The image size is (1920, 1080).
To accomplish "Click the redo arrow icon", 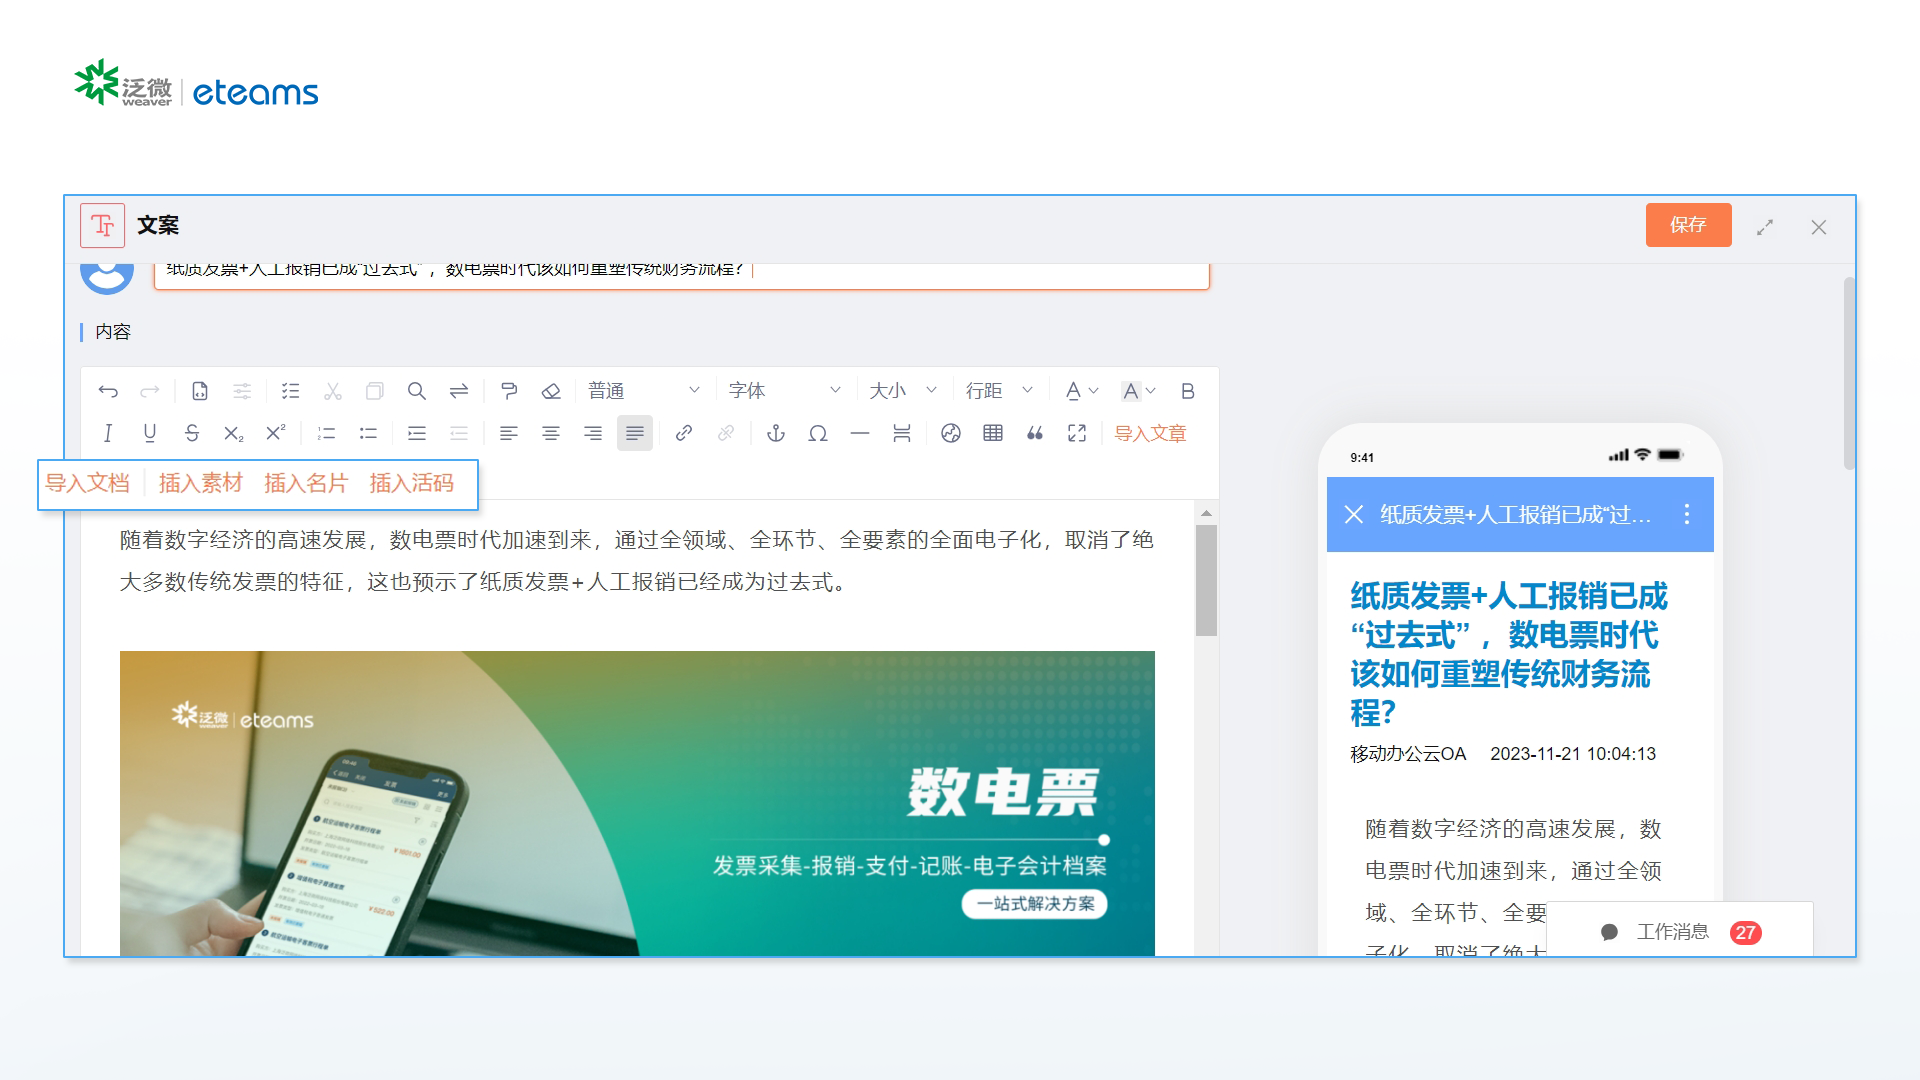I will pyautogui.click(x=150, y=391).
